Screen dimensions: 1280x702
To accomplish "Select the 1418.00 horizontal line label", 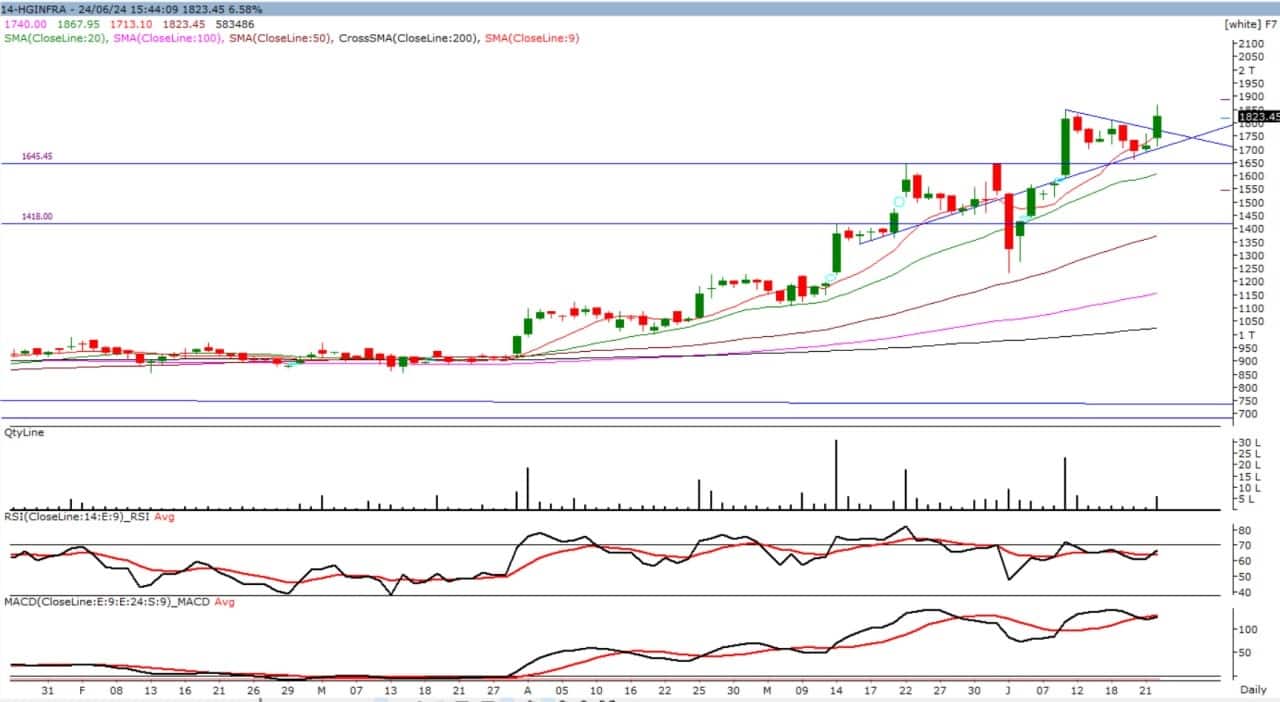I will (37, 216).
